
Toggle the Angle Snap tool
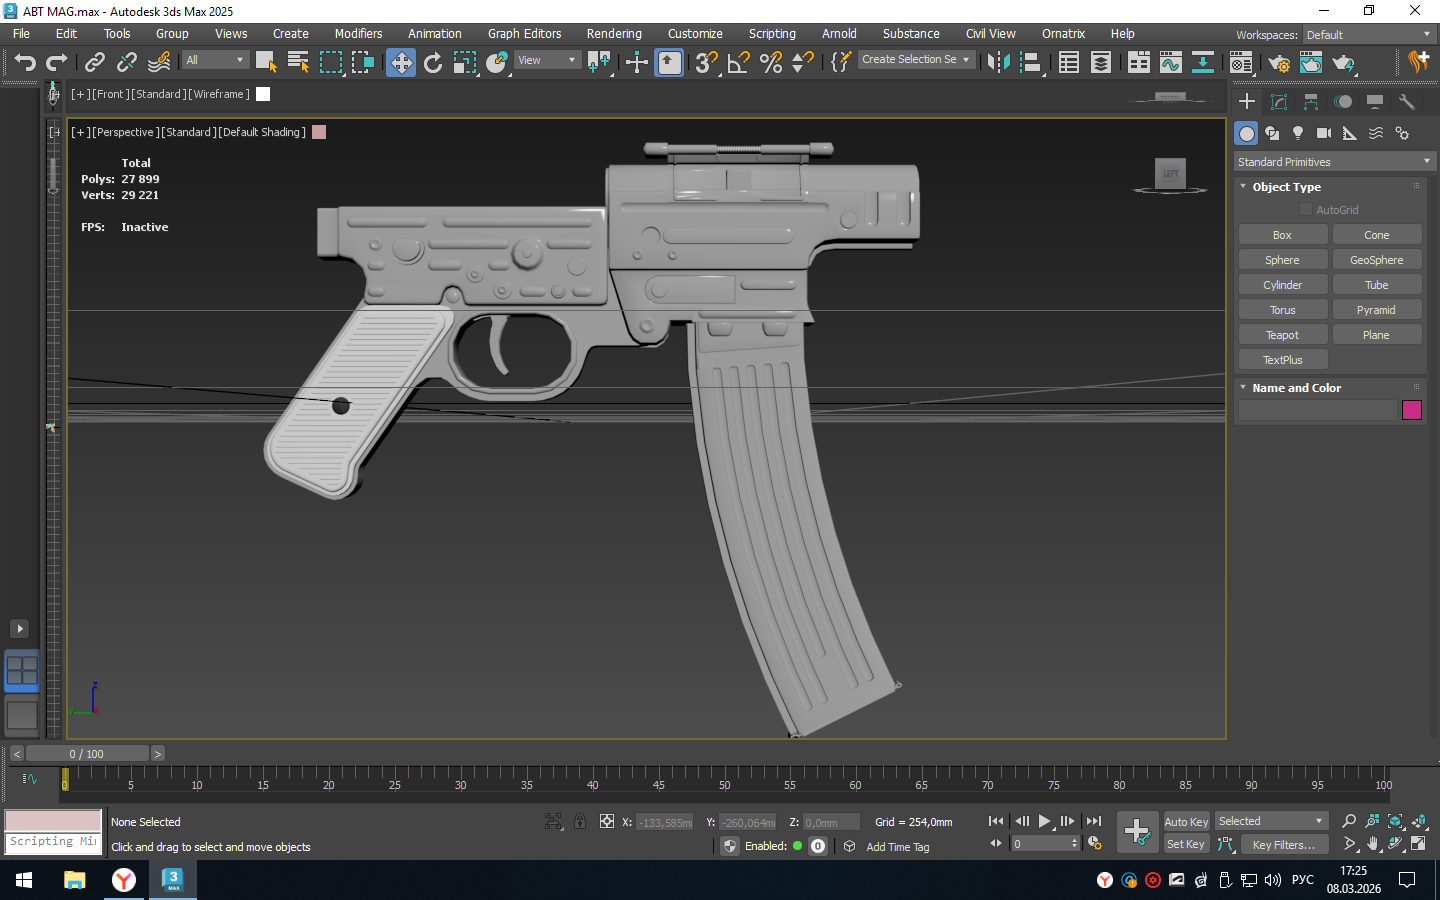(x=739, y=63)
